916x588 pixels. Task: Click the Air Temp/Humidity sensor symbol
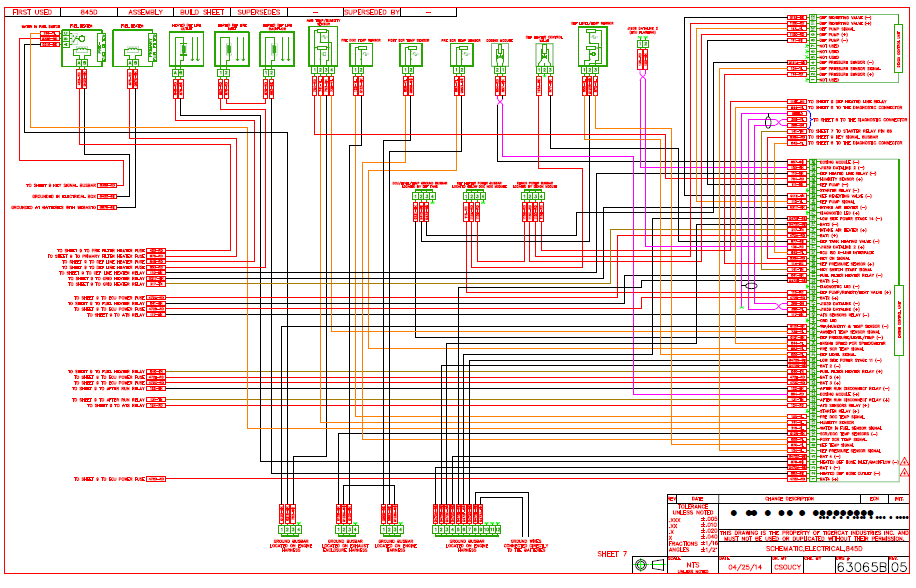322,44
